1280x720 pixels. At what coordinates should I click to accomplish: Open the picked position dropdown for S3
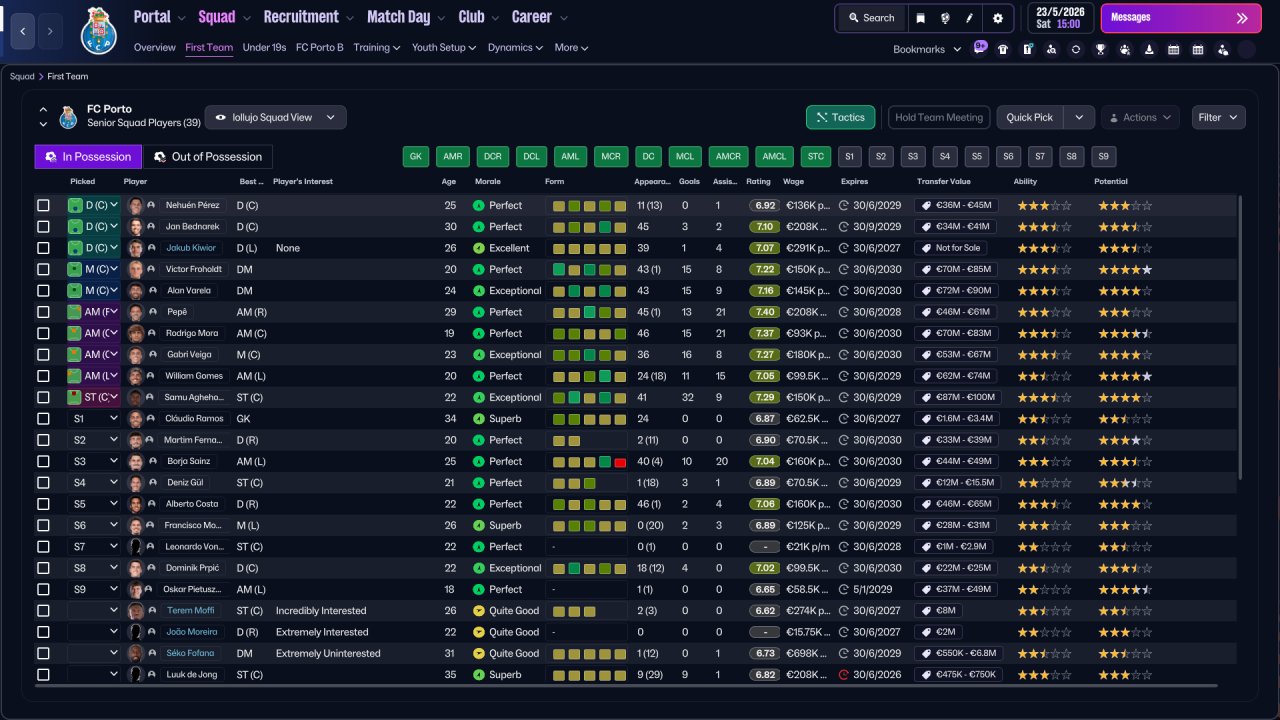(93, 462)
